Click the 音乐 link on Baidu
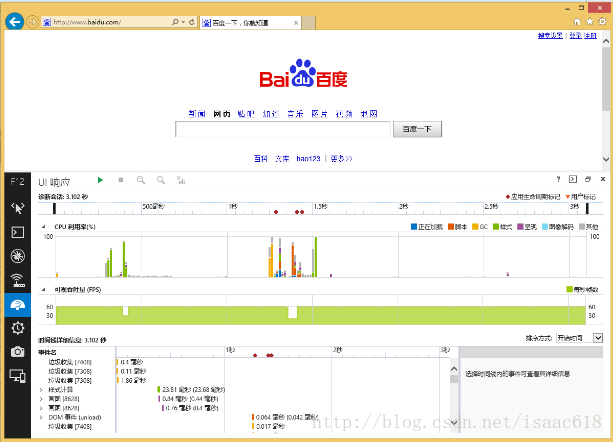The image size is (613, 442). tap(295, 114)
